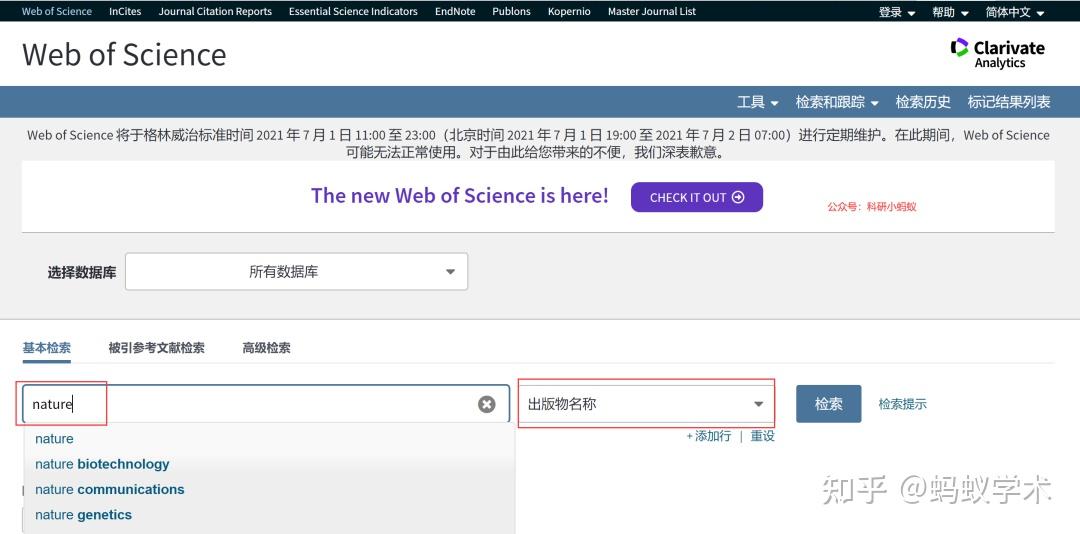The height and width of the screenshot is (534, 1080).
Task: Open InCites product link
Action: click(x=125, y=11)
